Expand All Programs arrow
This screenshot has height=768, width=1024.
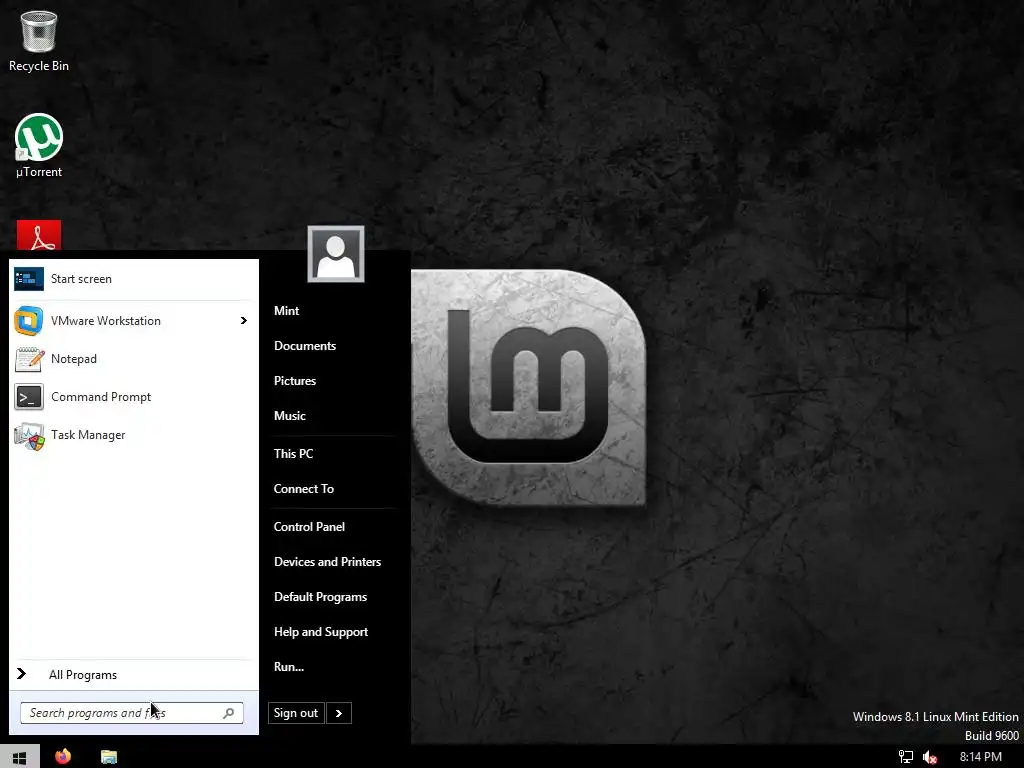tap(22, 673)
